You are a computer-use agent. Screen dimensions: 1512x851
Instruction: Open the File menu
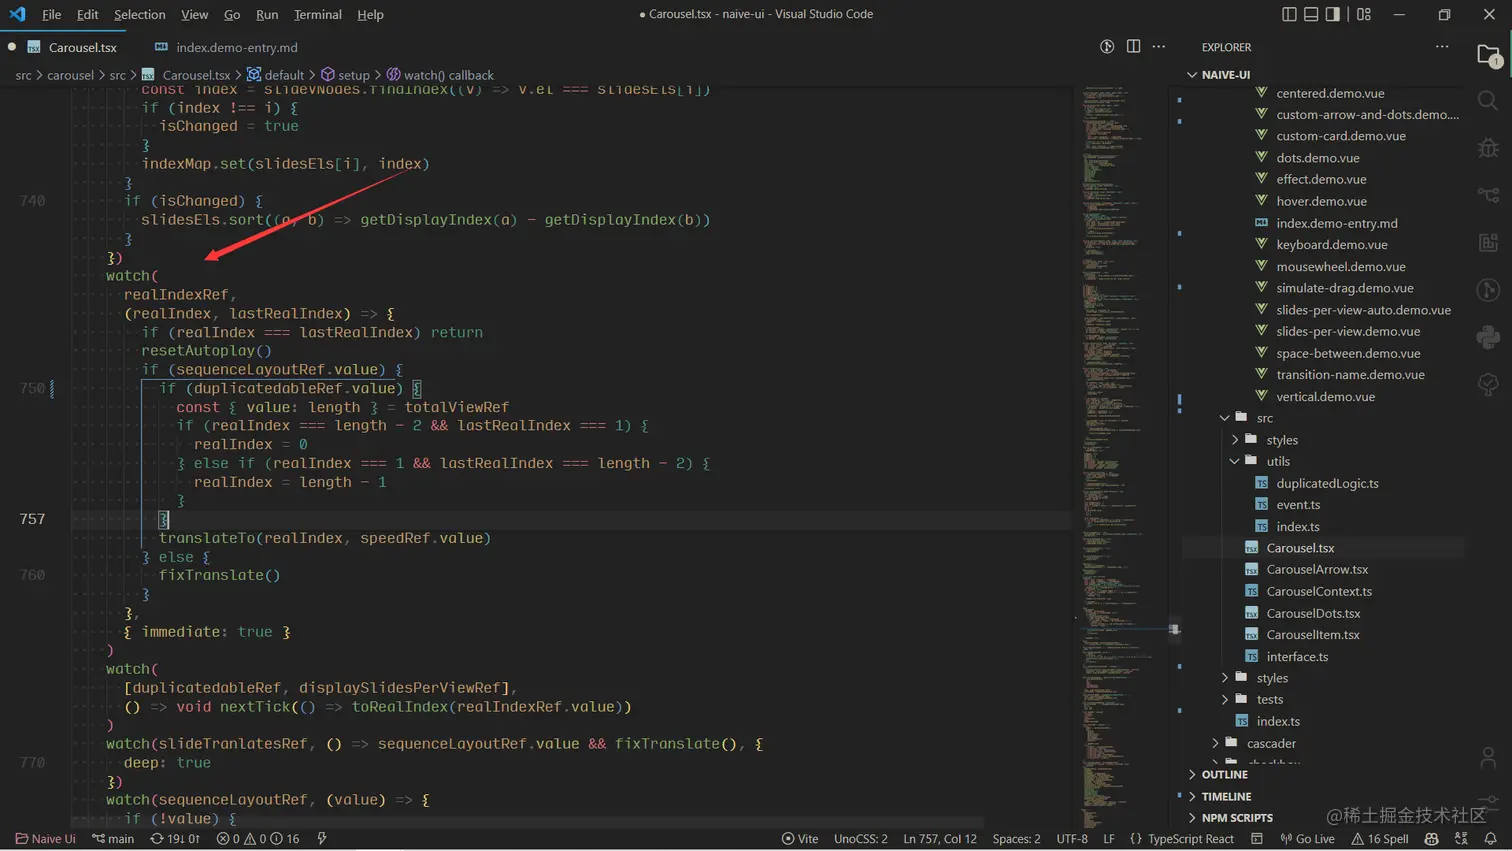pos(51,14)
